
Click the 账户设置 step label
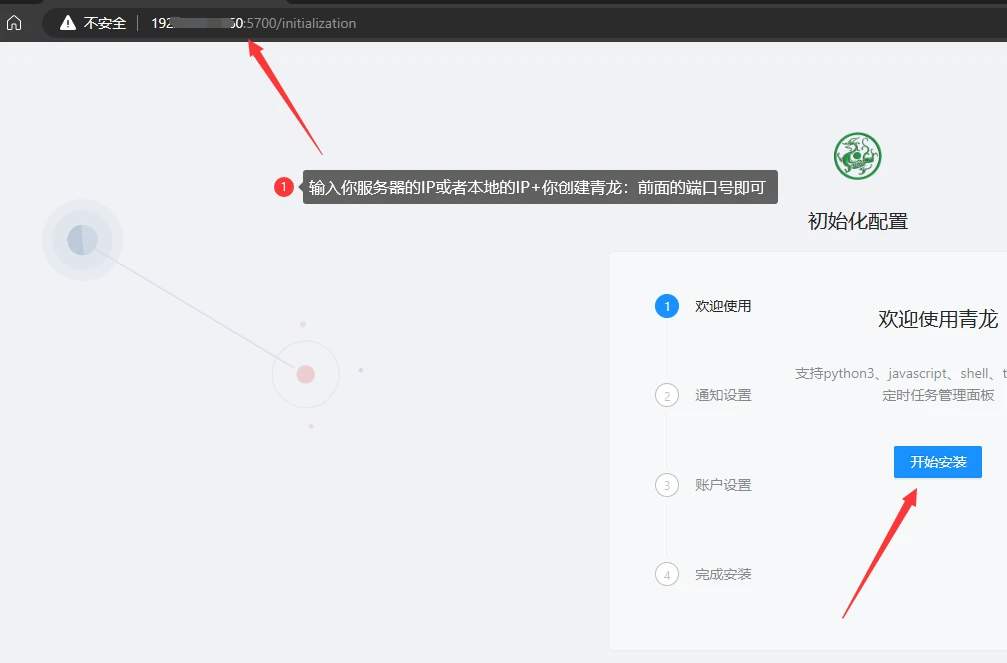coord(723,485)
